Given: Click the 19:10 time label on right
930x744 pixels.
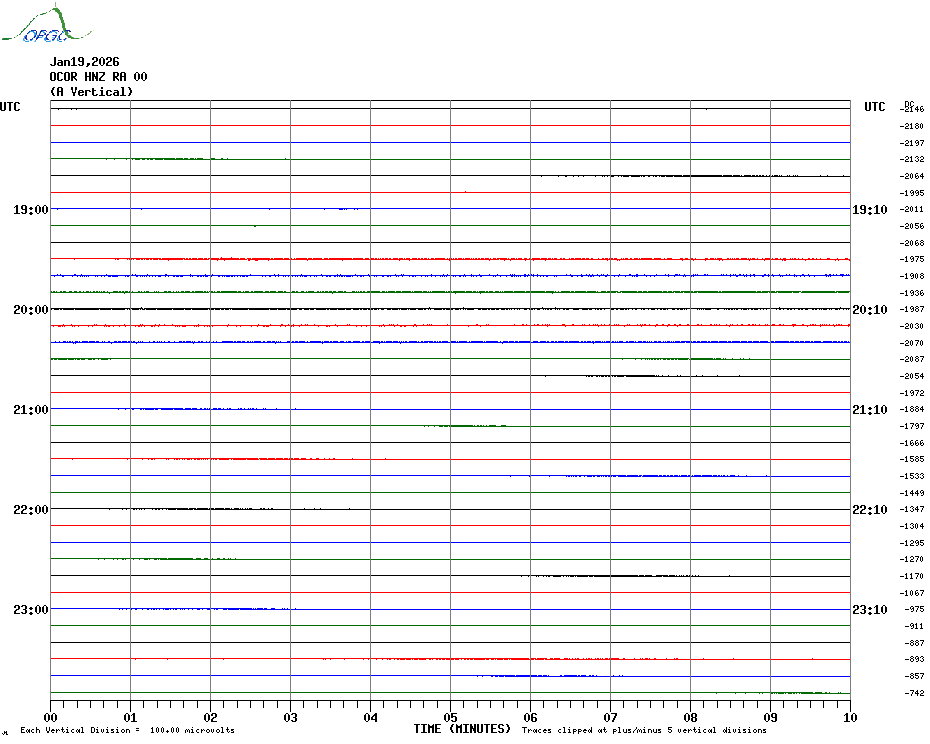Looking at the screenshot, I should coord(869,210).
